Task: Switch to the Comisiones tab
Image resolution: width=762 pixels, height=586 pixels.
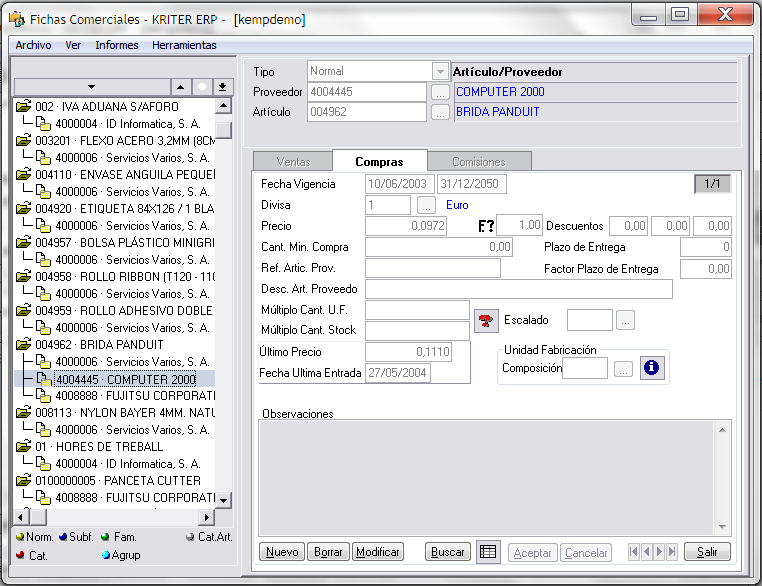Action: pos(479,162)
